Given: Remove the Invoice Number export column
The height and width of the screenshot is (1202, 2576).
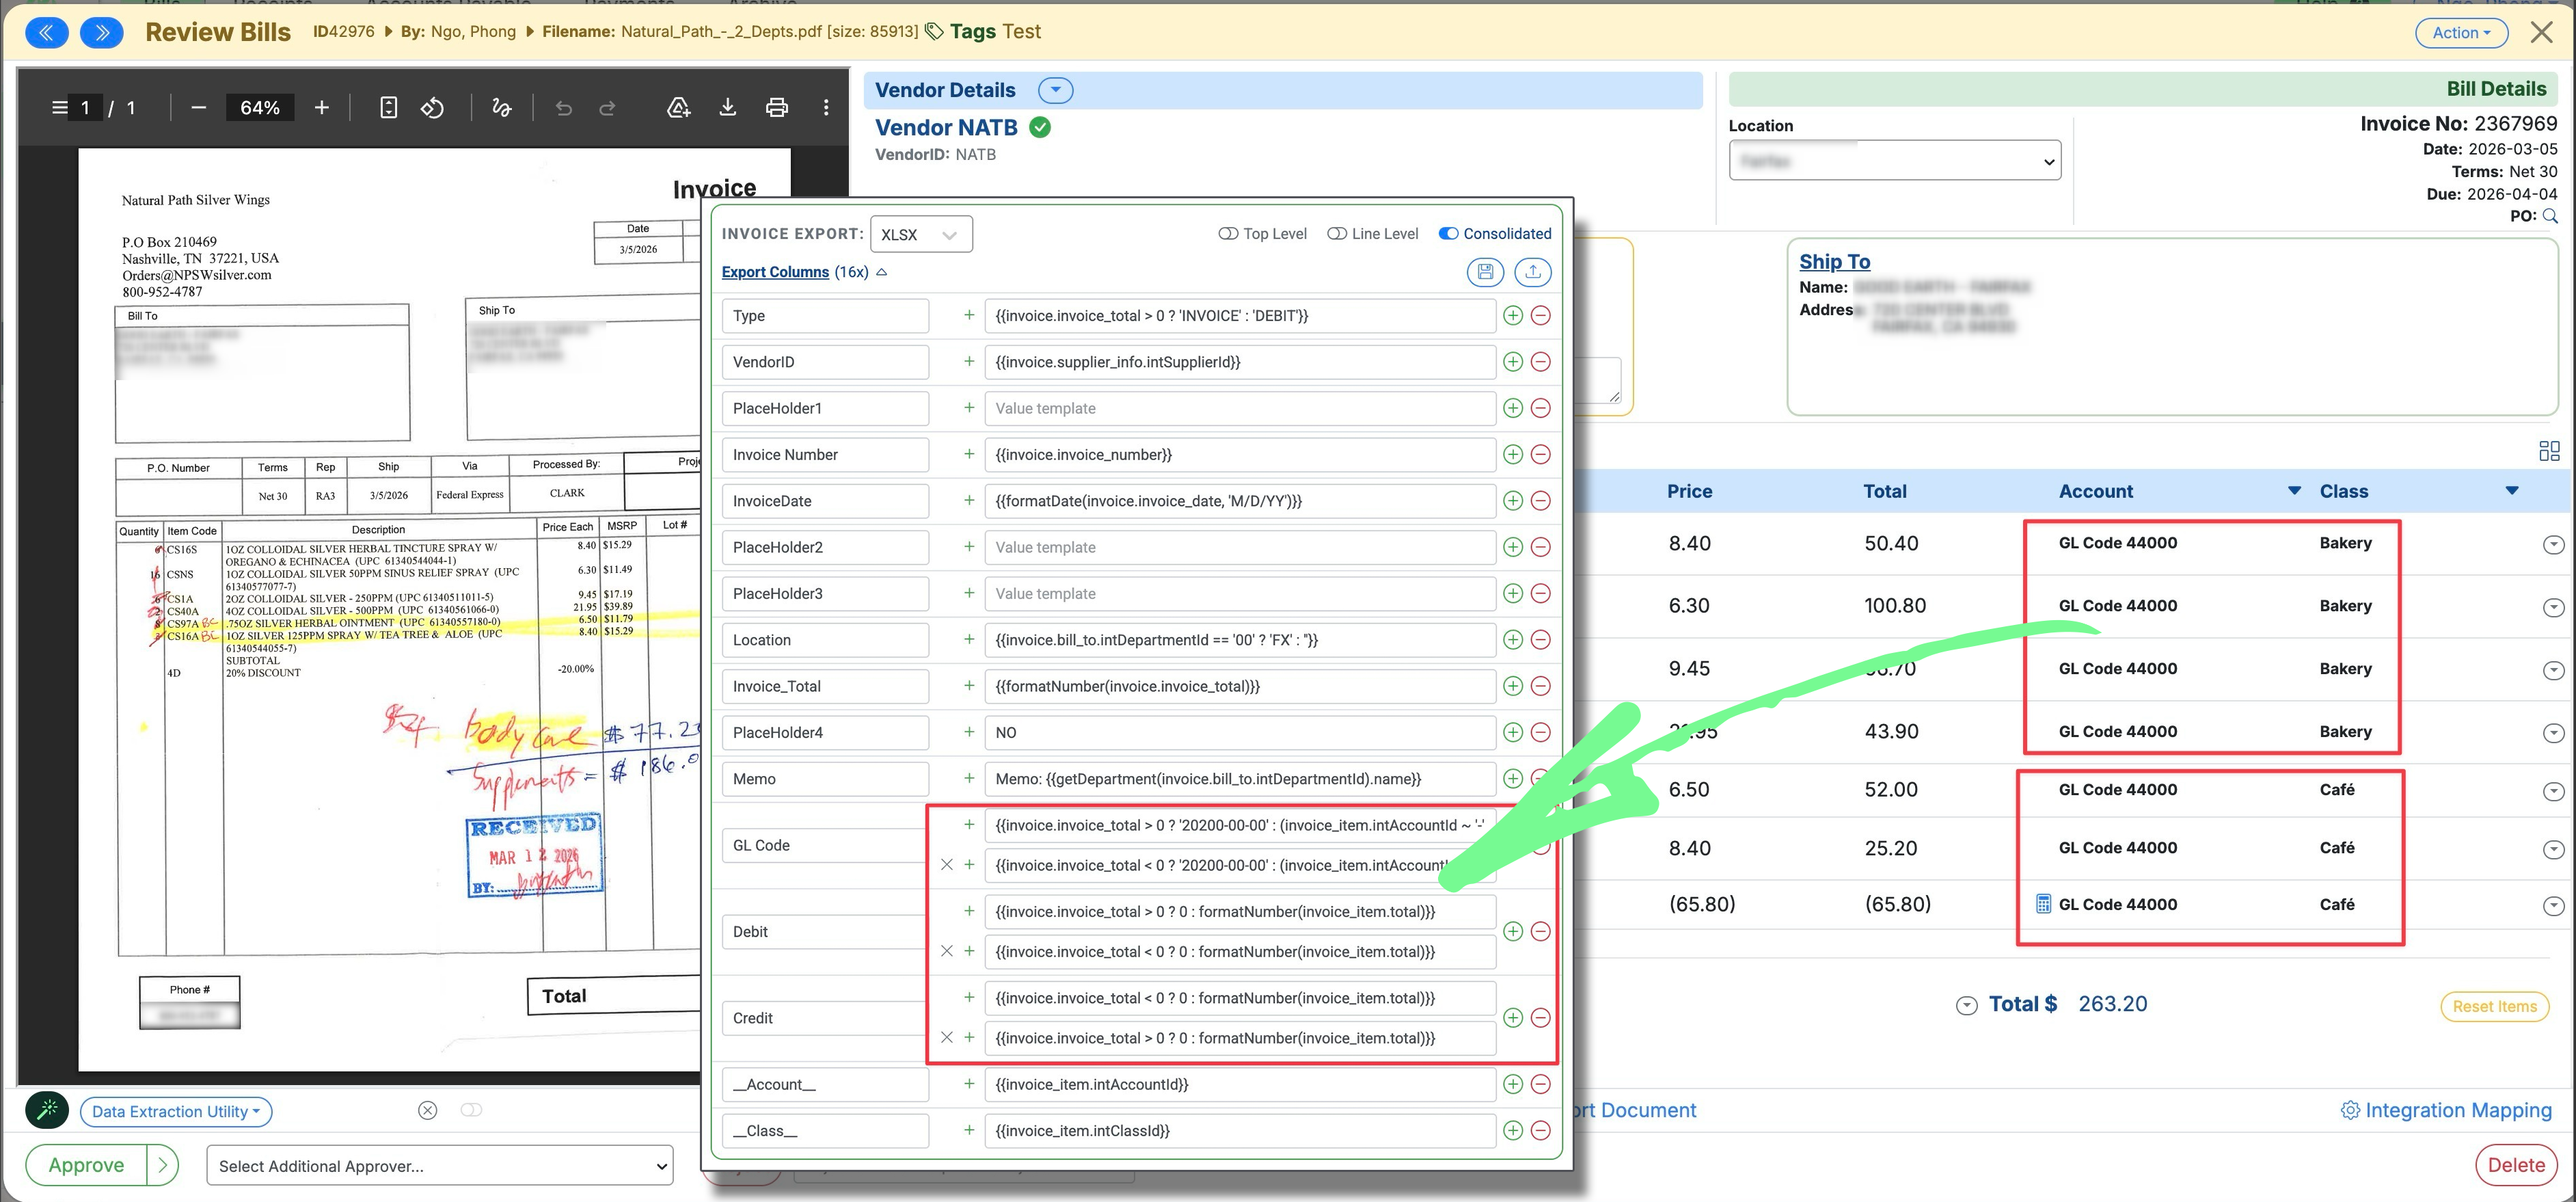Looking at the screenshot, I should pyautogui.click(x=1540, y=455).
